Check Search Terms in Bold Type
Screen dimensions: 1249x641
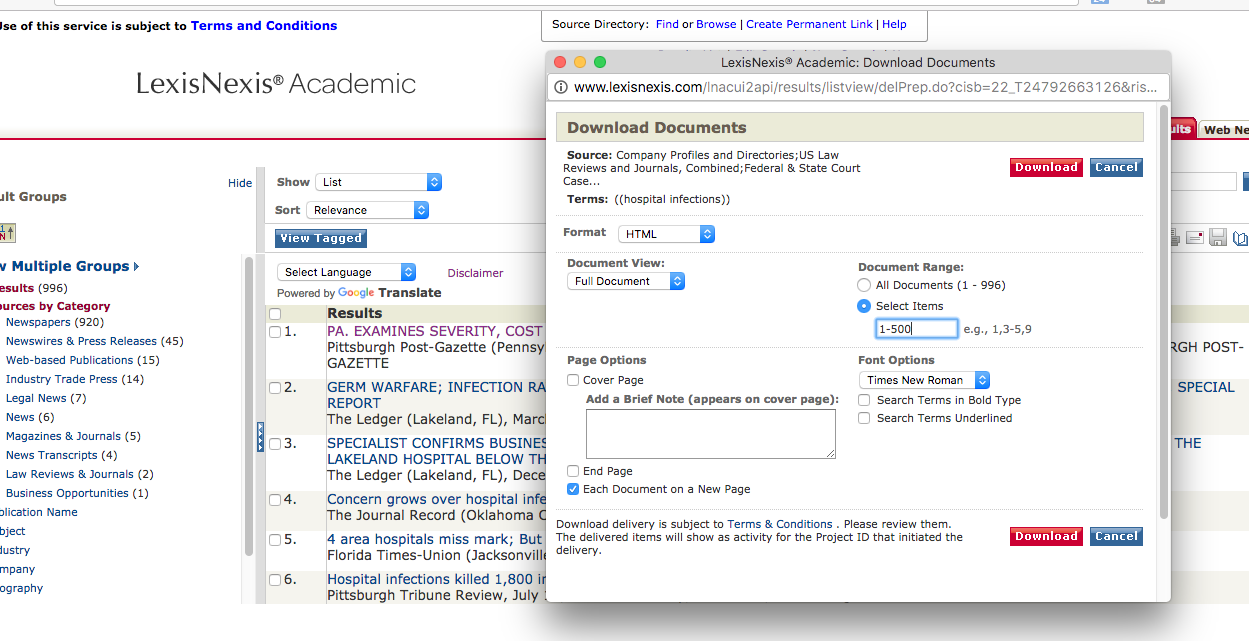[x=864, y=400]
